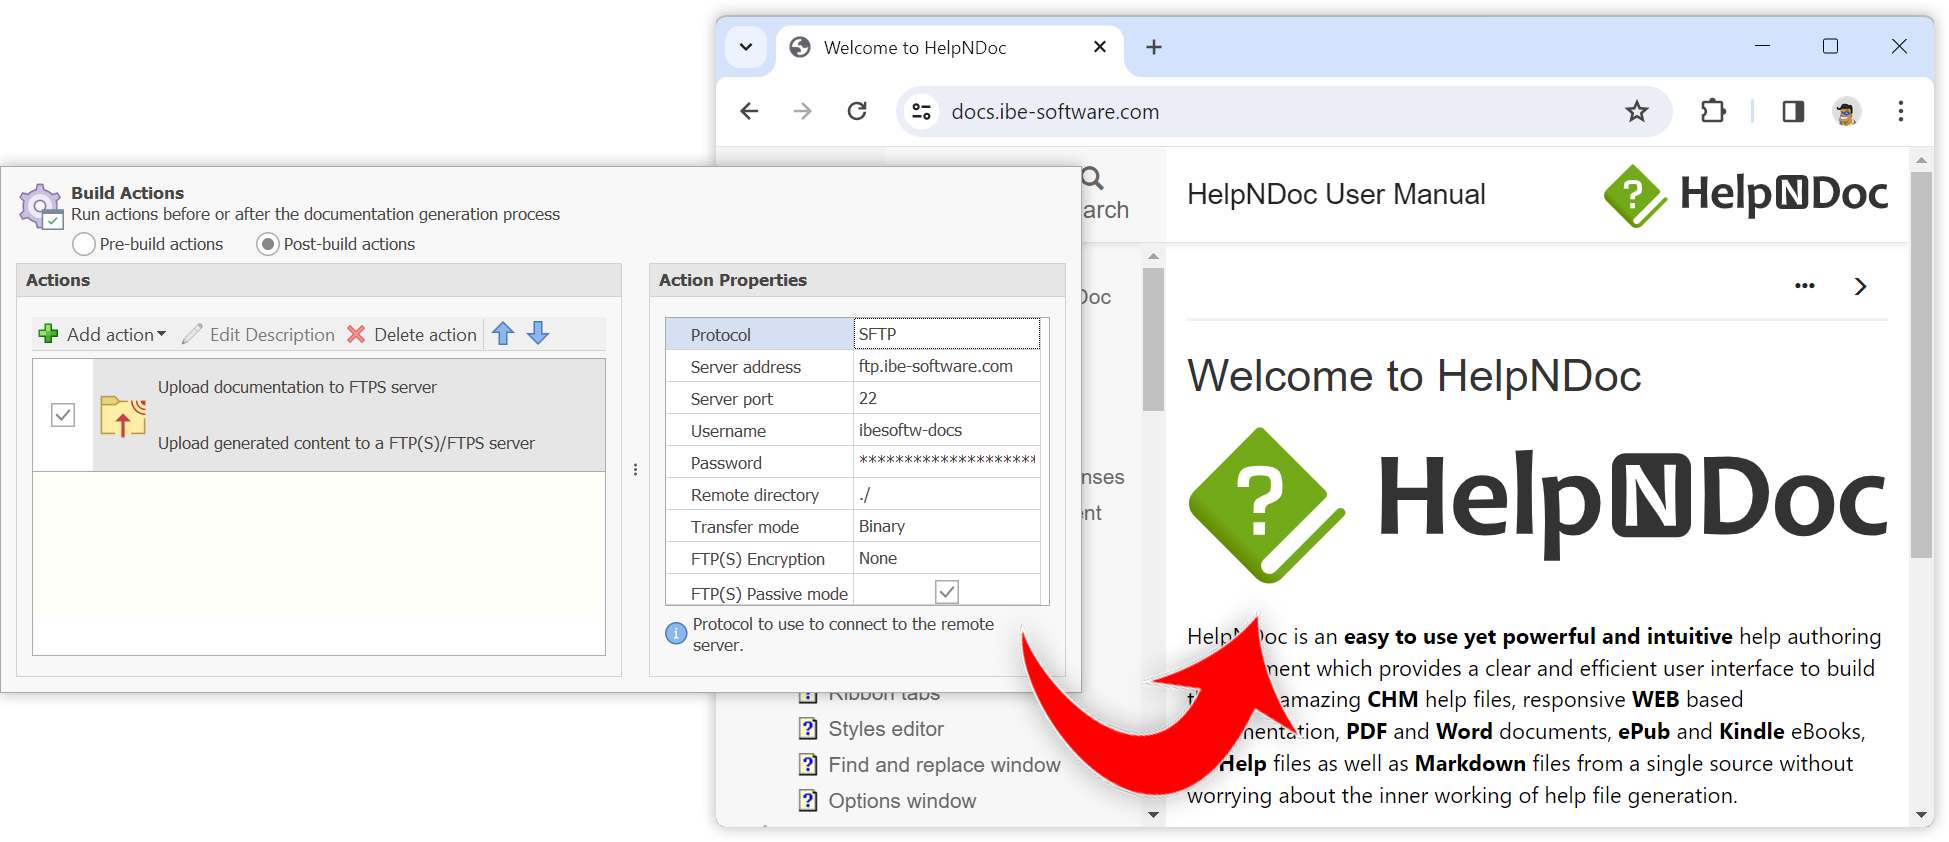This screenshot has width=1949, height=842.
Task: Click HelpNDoc User Manual title
Action: 1336,194
